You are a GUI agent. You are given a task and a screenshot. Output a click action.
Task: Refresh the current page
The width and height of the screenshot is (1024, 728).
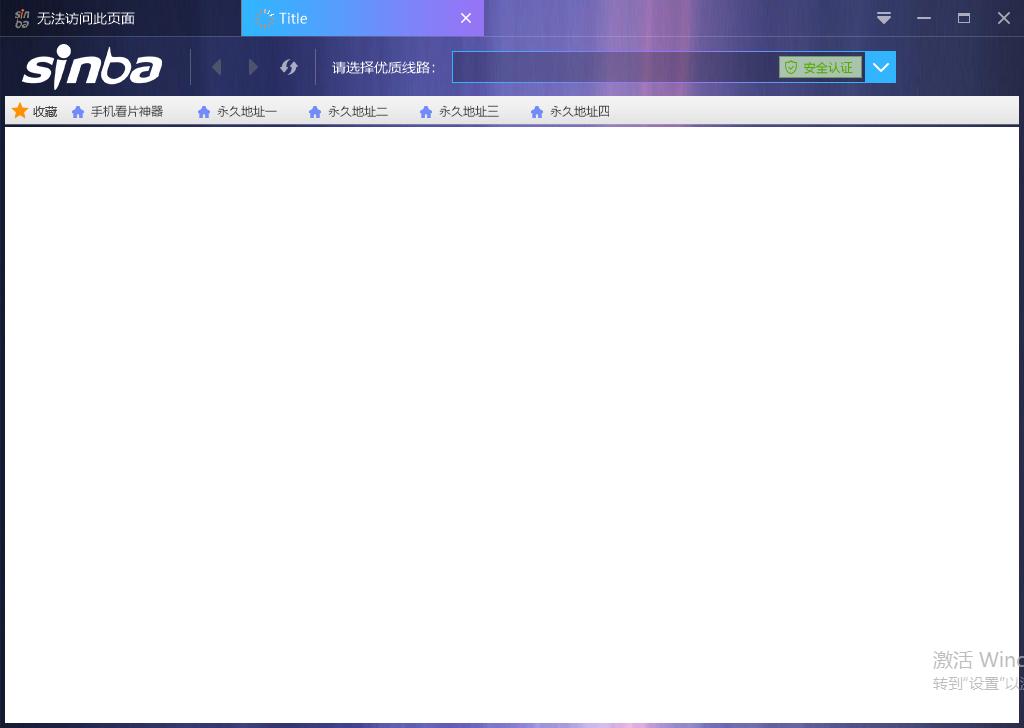[289, 67]
